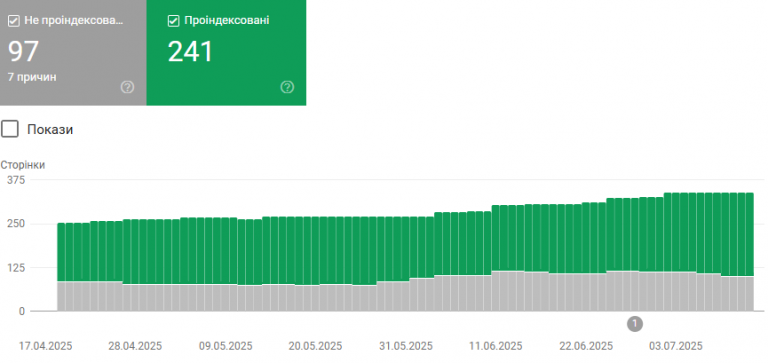
Task: Toggle the 'Проіндексовані' checkbox
Action: point(173,21)
